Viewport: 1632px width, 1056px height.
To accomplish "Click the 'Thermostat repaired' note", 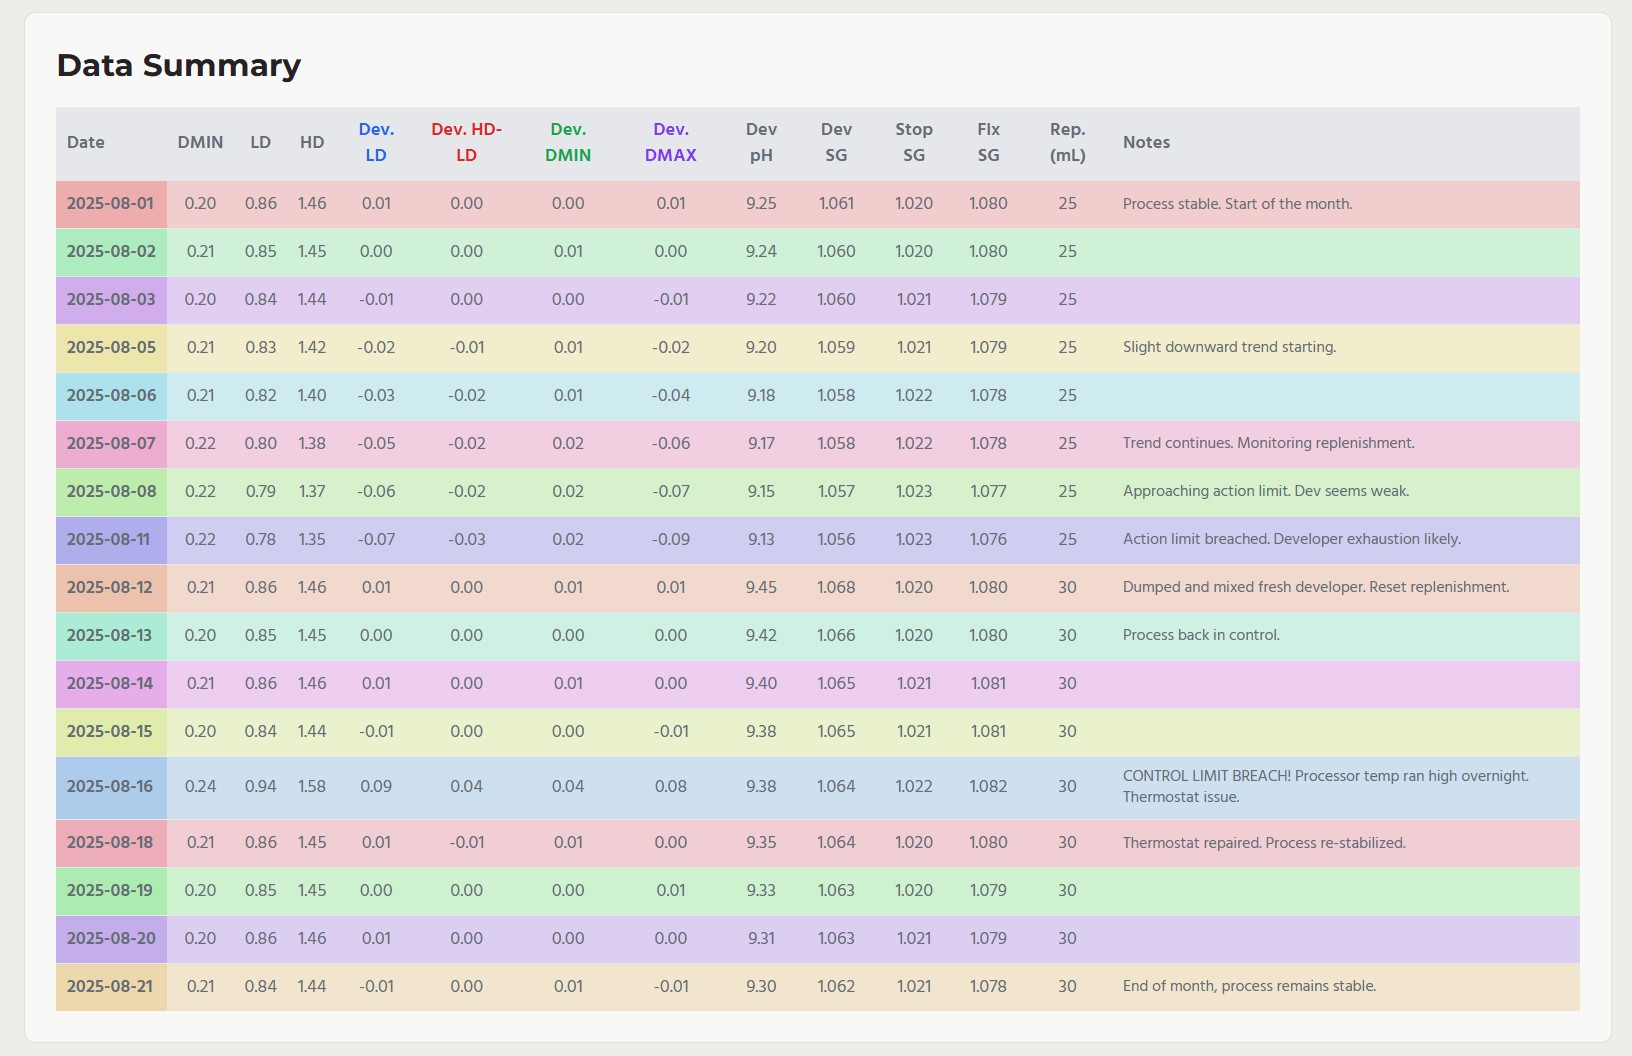I will 1264,843.
